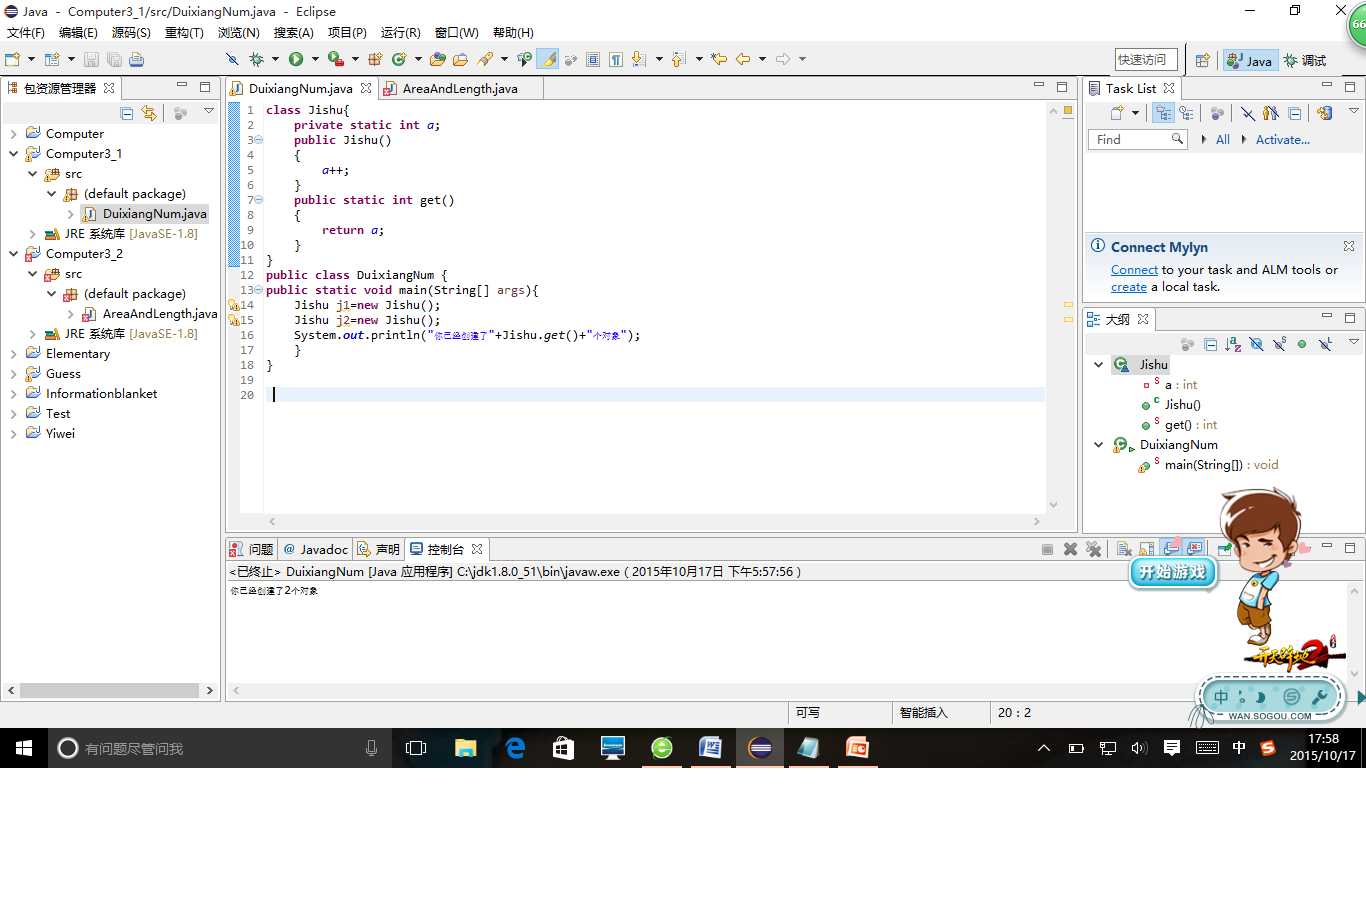This screenshot has height=914, width=1366.
Task: Click the Last Edit Location arrow icon
Action: point(718,60)
